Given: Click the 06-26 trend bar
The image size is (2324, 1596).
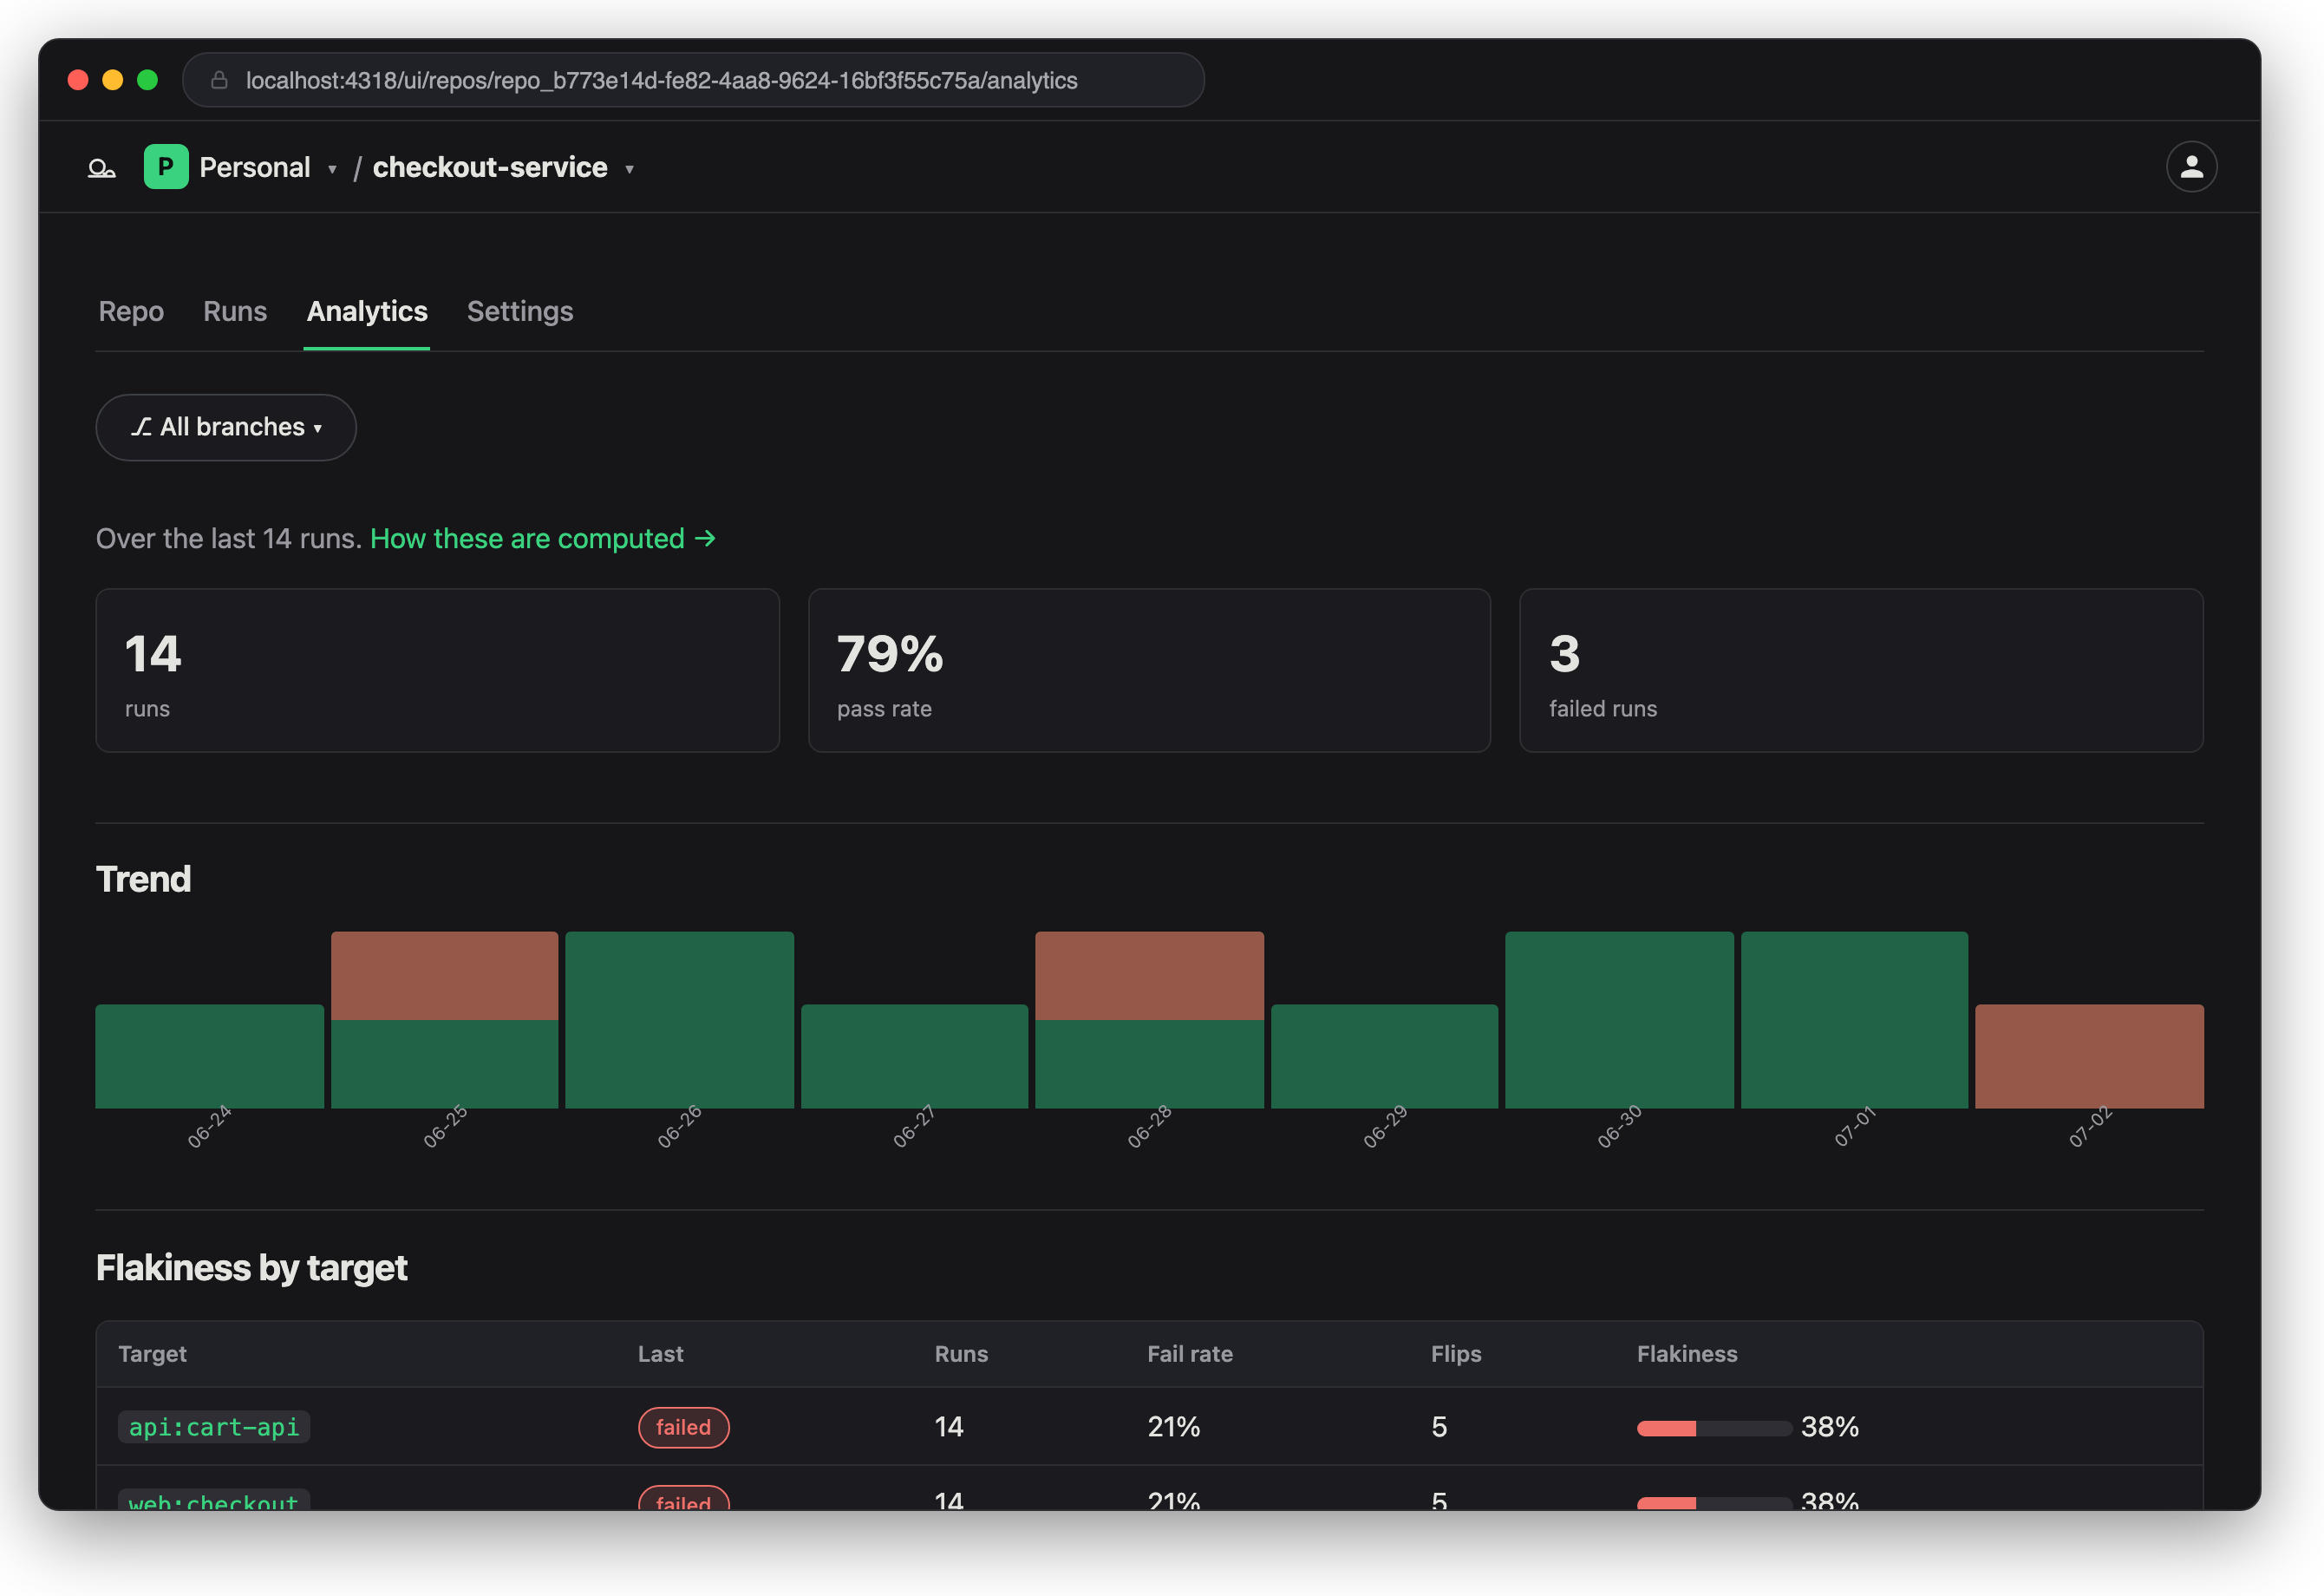Looking at the screenshot, I should pos(680,1020).
